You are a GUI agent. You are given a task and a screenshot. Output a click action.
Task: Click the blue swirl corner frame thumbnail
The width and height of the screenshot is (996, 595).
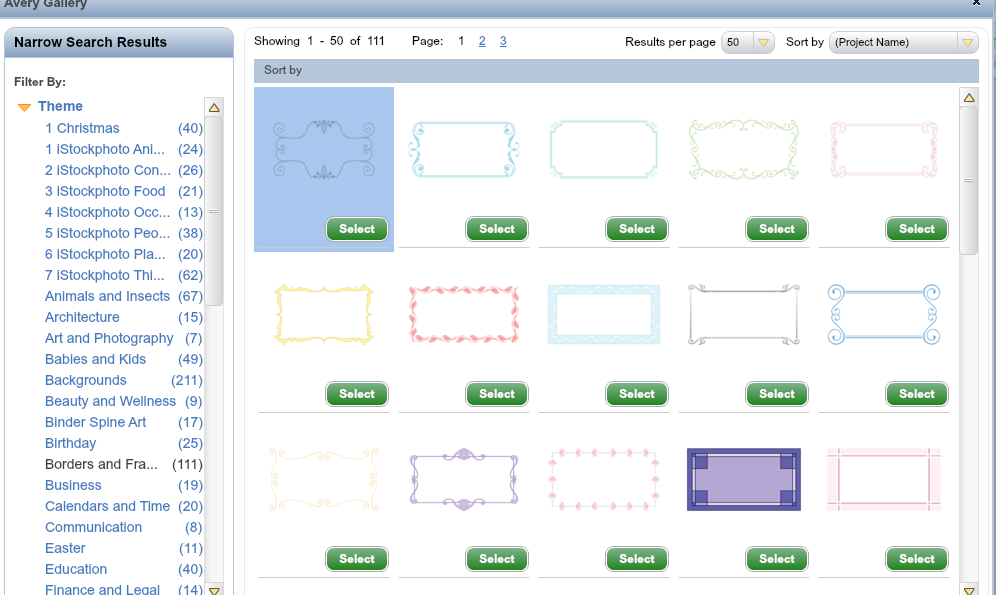tap(464, 149)
